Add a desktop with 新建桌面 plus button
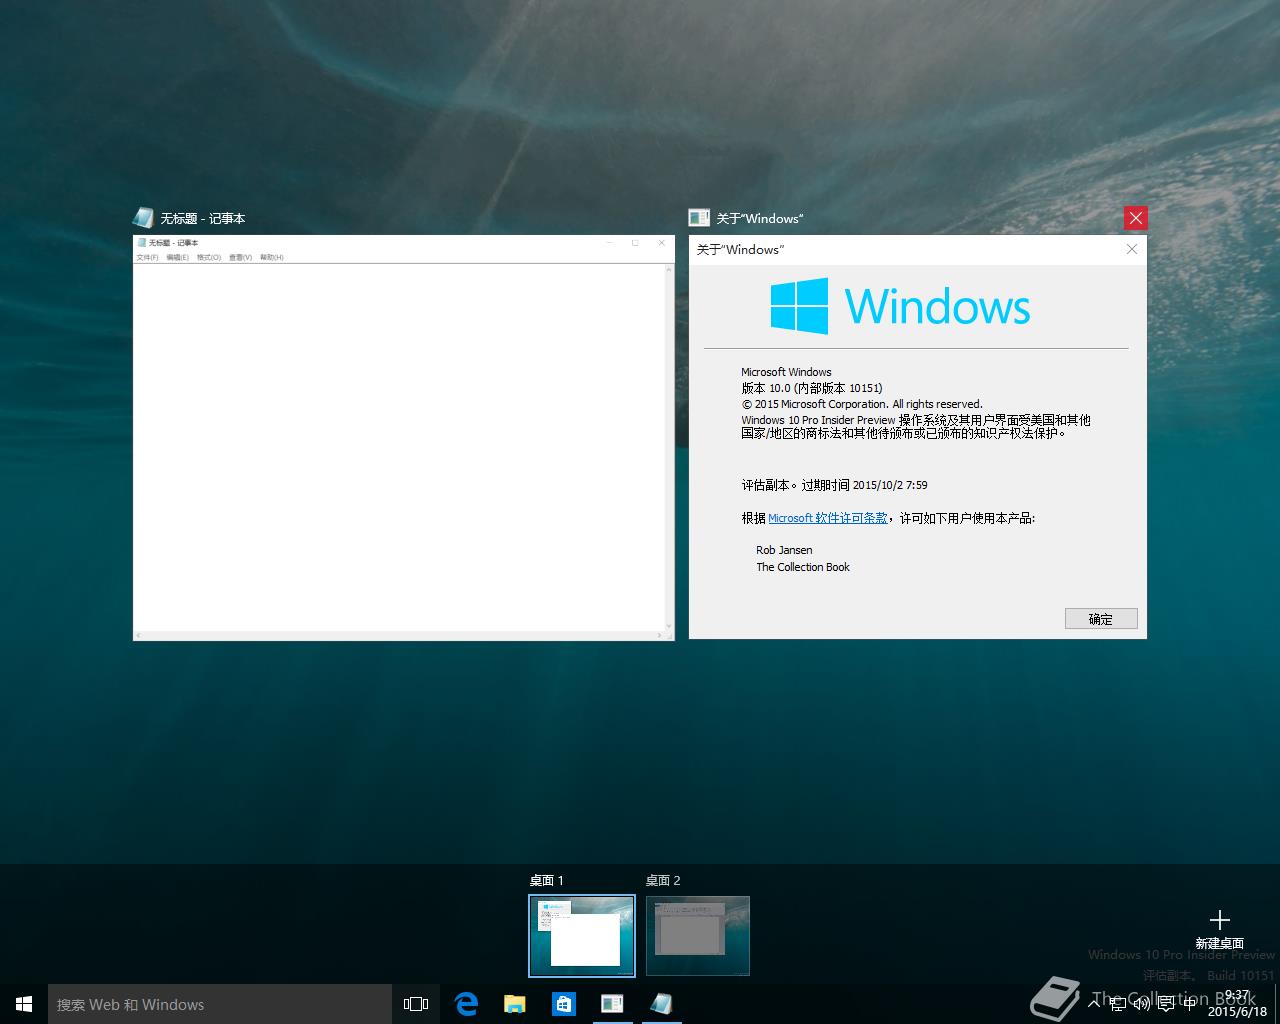 click(1219, 928)
